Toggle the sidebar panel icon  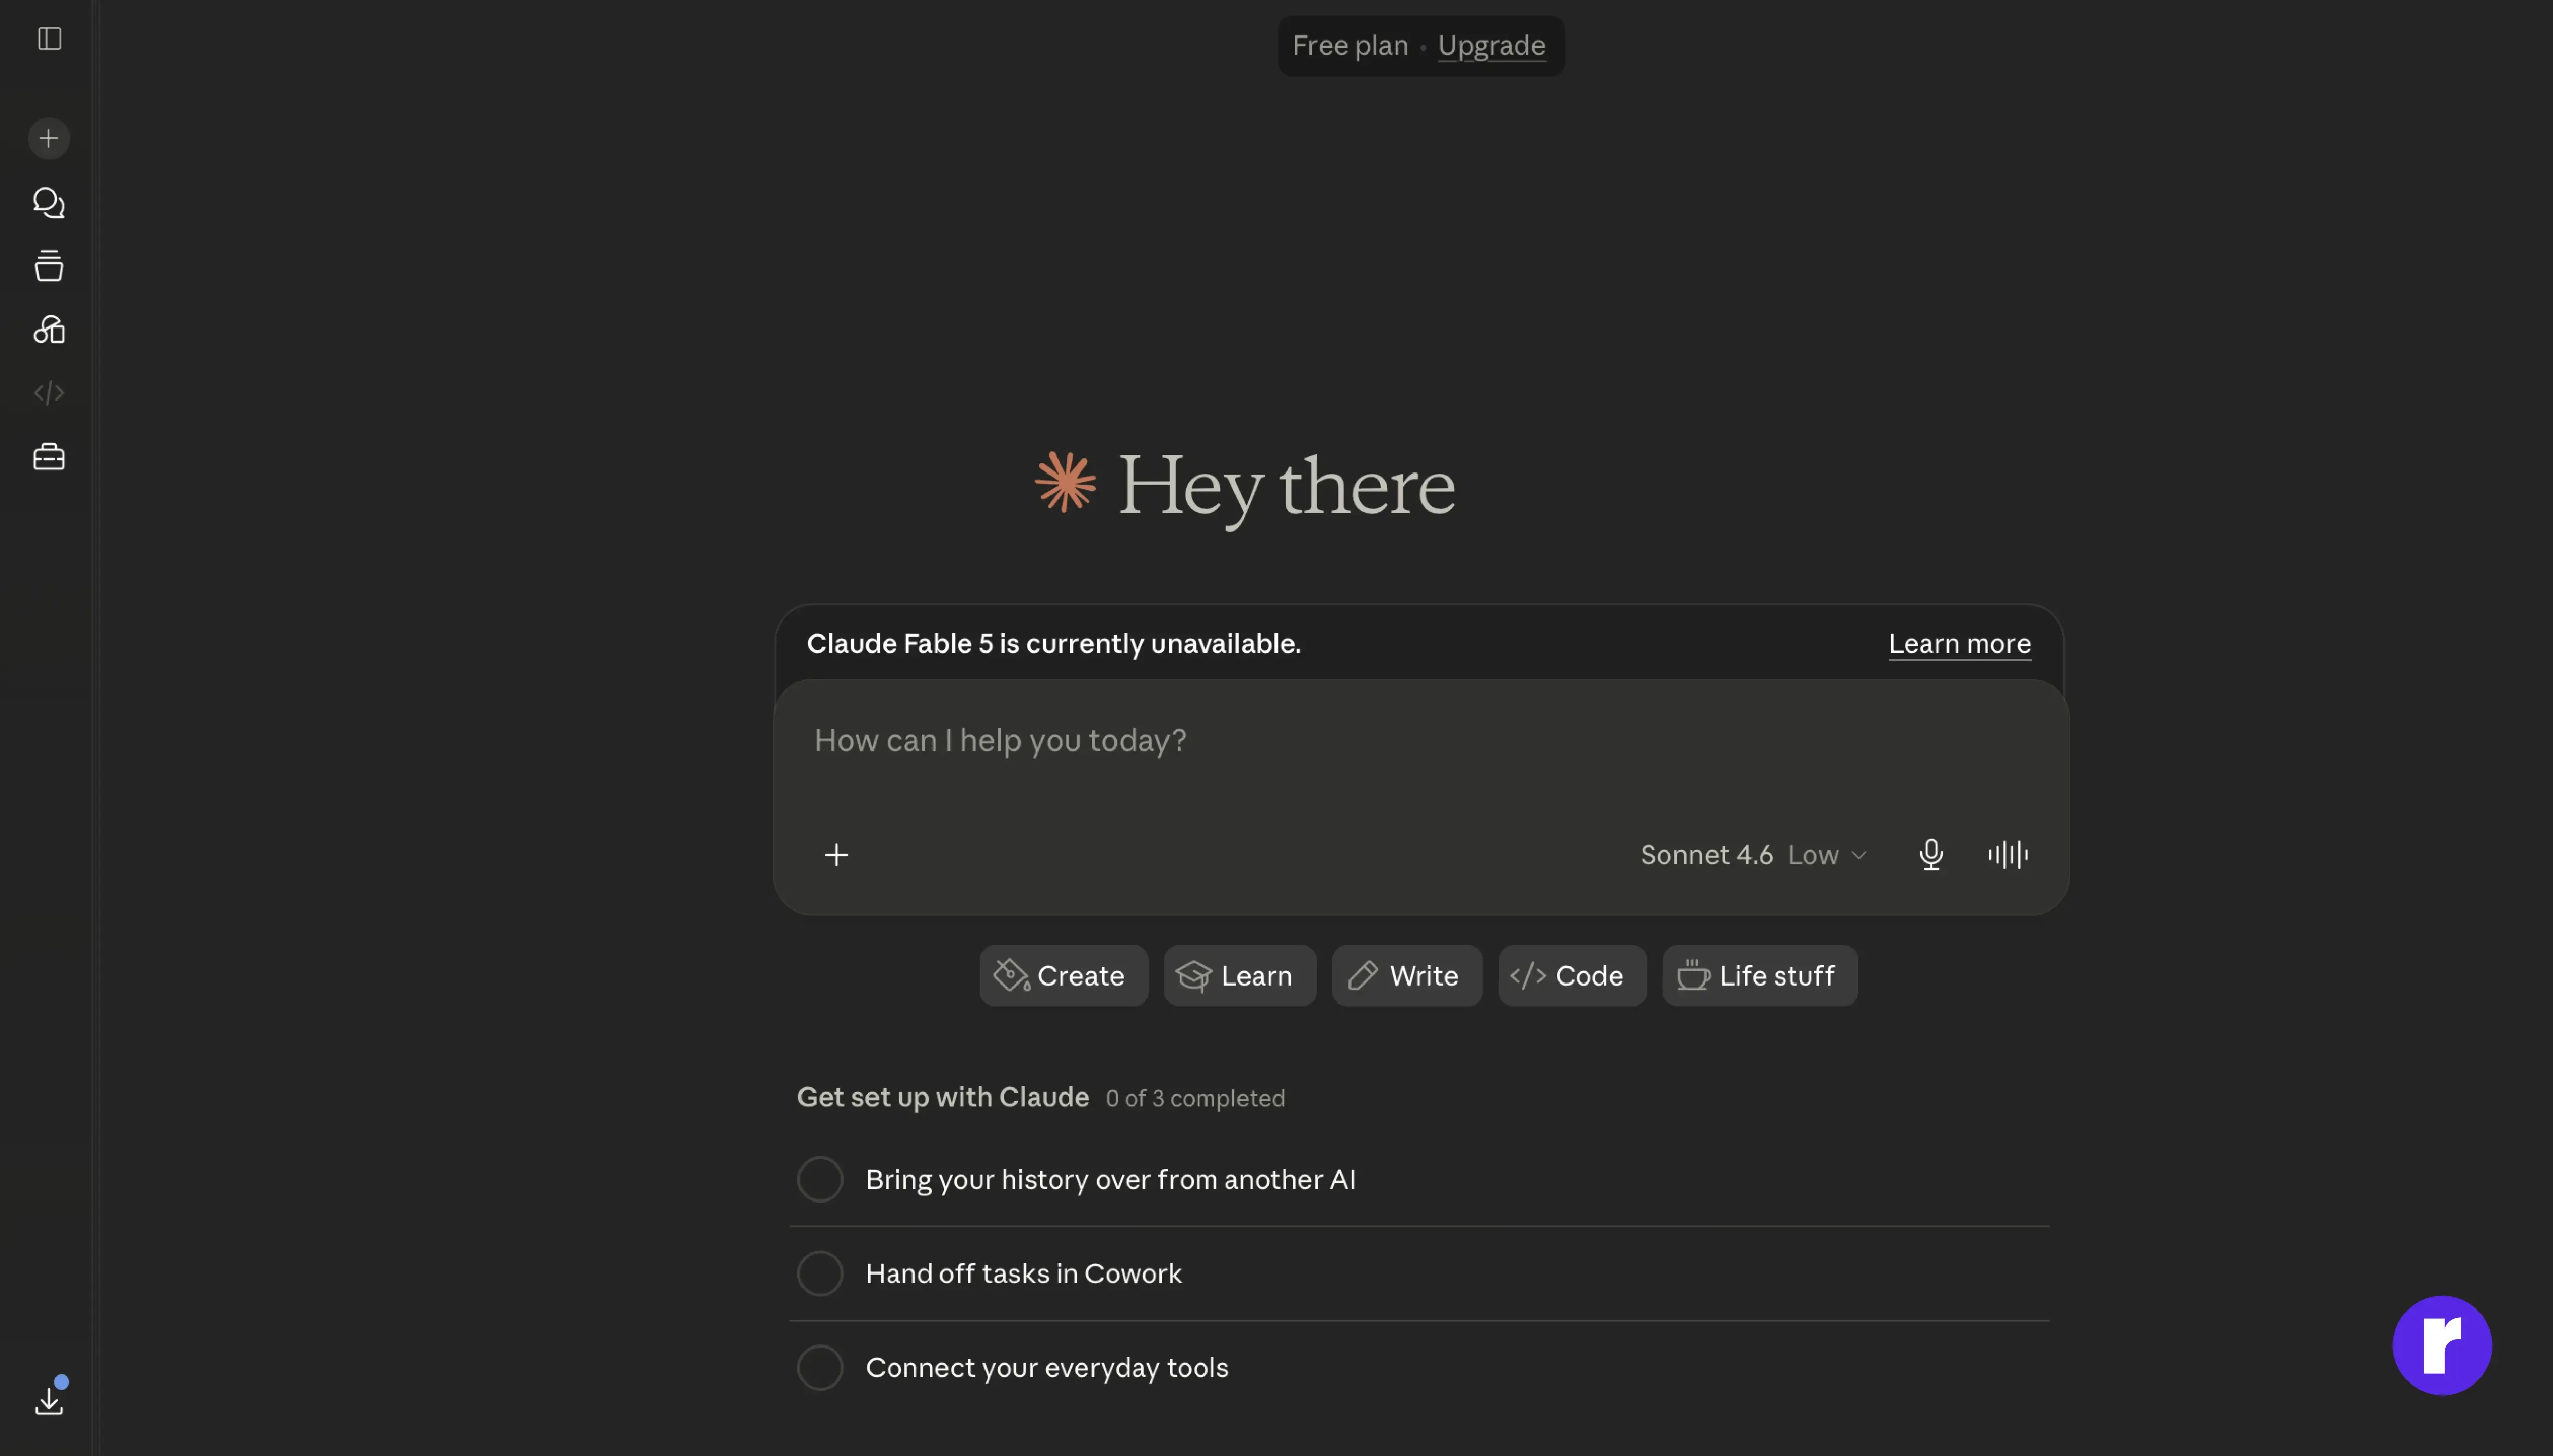[x=49, y=38]
